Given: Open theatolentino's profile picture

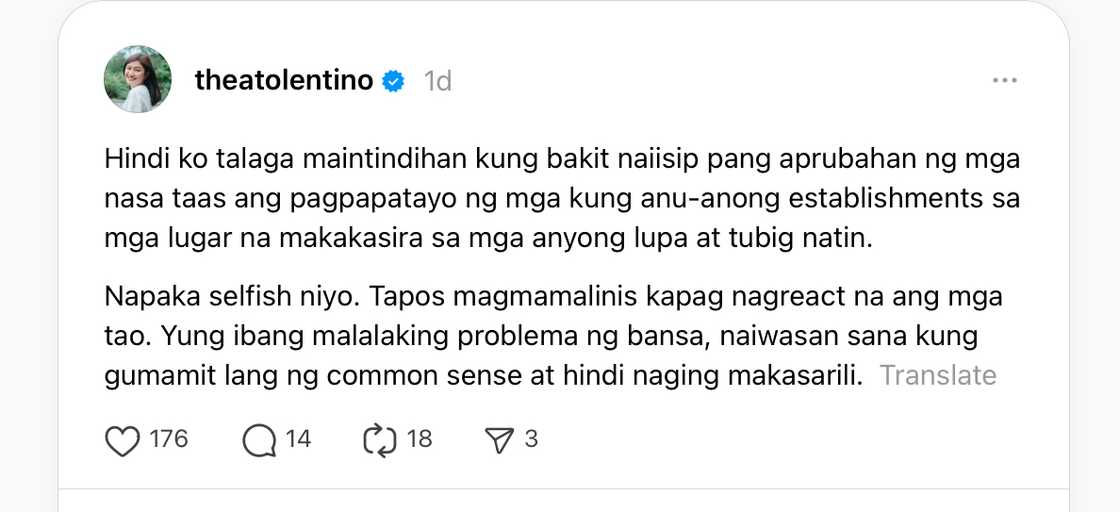Looking at the screenshot, I should 138,79.
